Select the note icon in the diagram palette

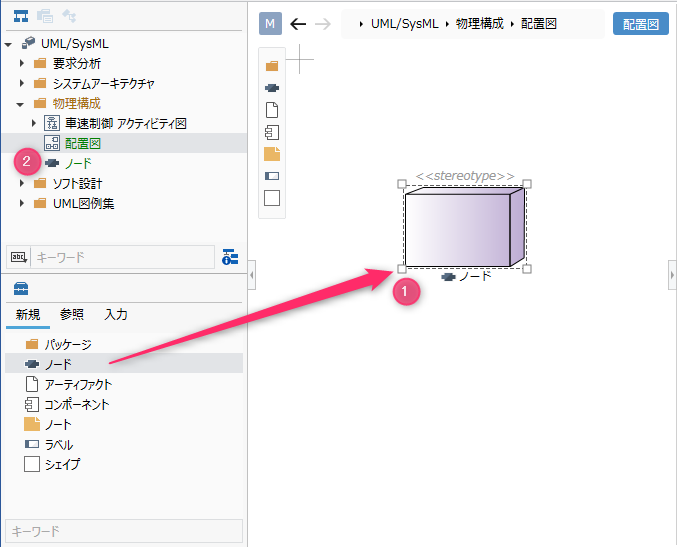click(x=272, y=154)
